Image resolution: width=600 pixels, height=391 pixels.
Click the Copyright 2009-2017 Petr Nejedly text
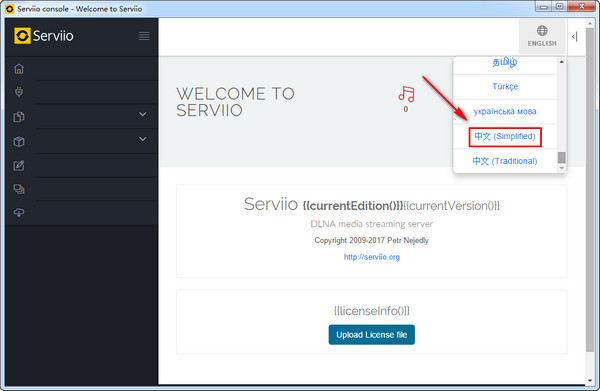pyautogui.click(x=372, y=240)
